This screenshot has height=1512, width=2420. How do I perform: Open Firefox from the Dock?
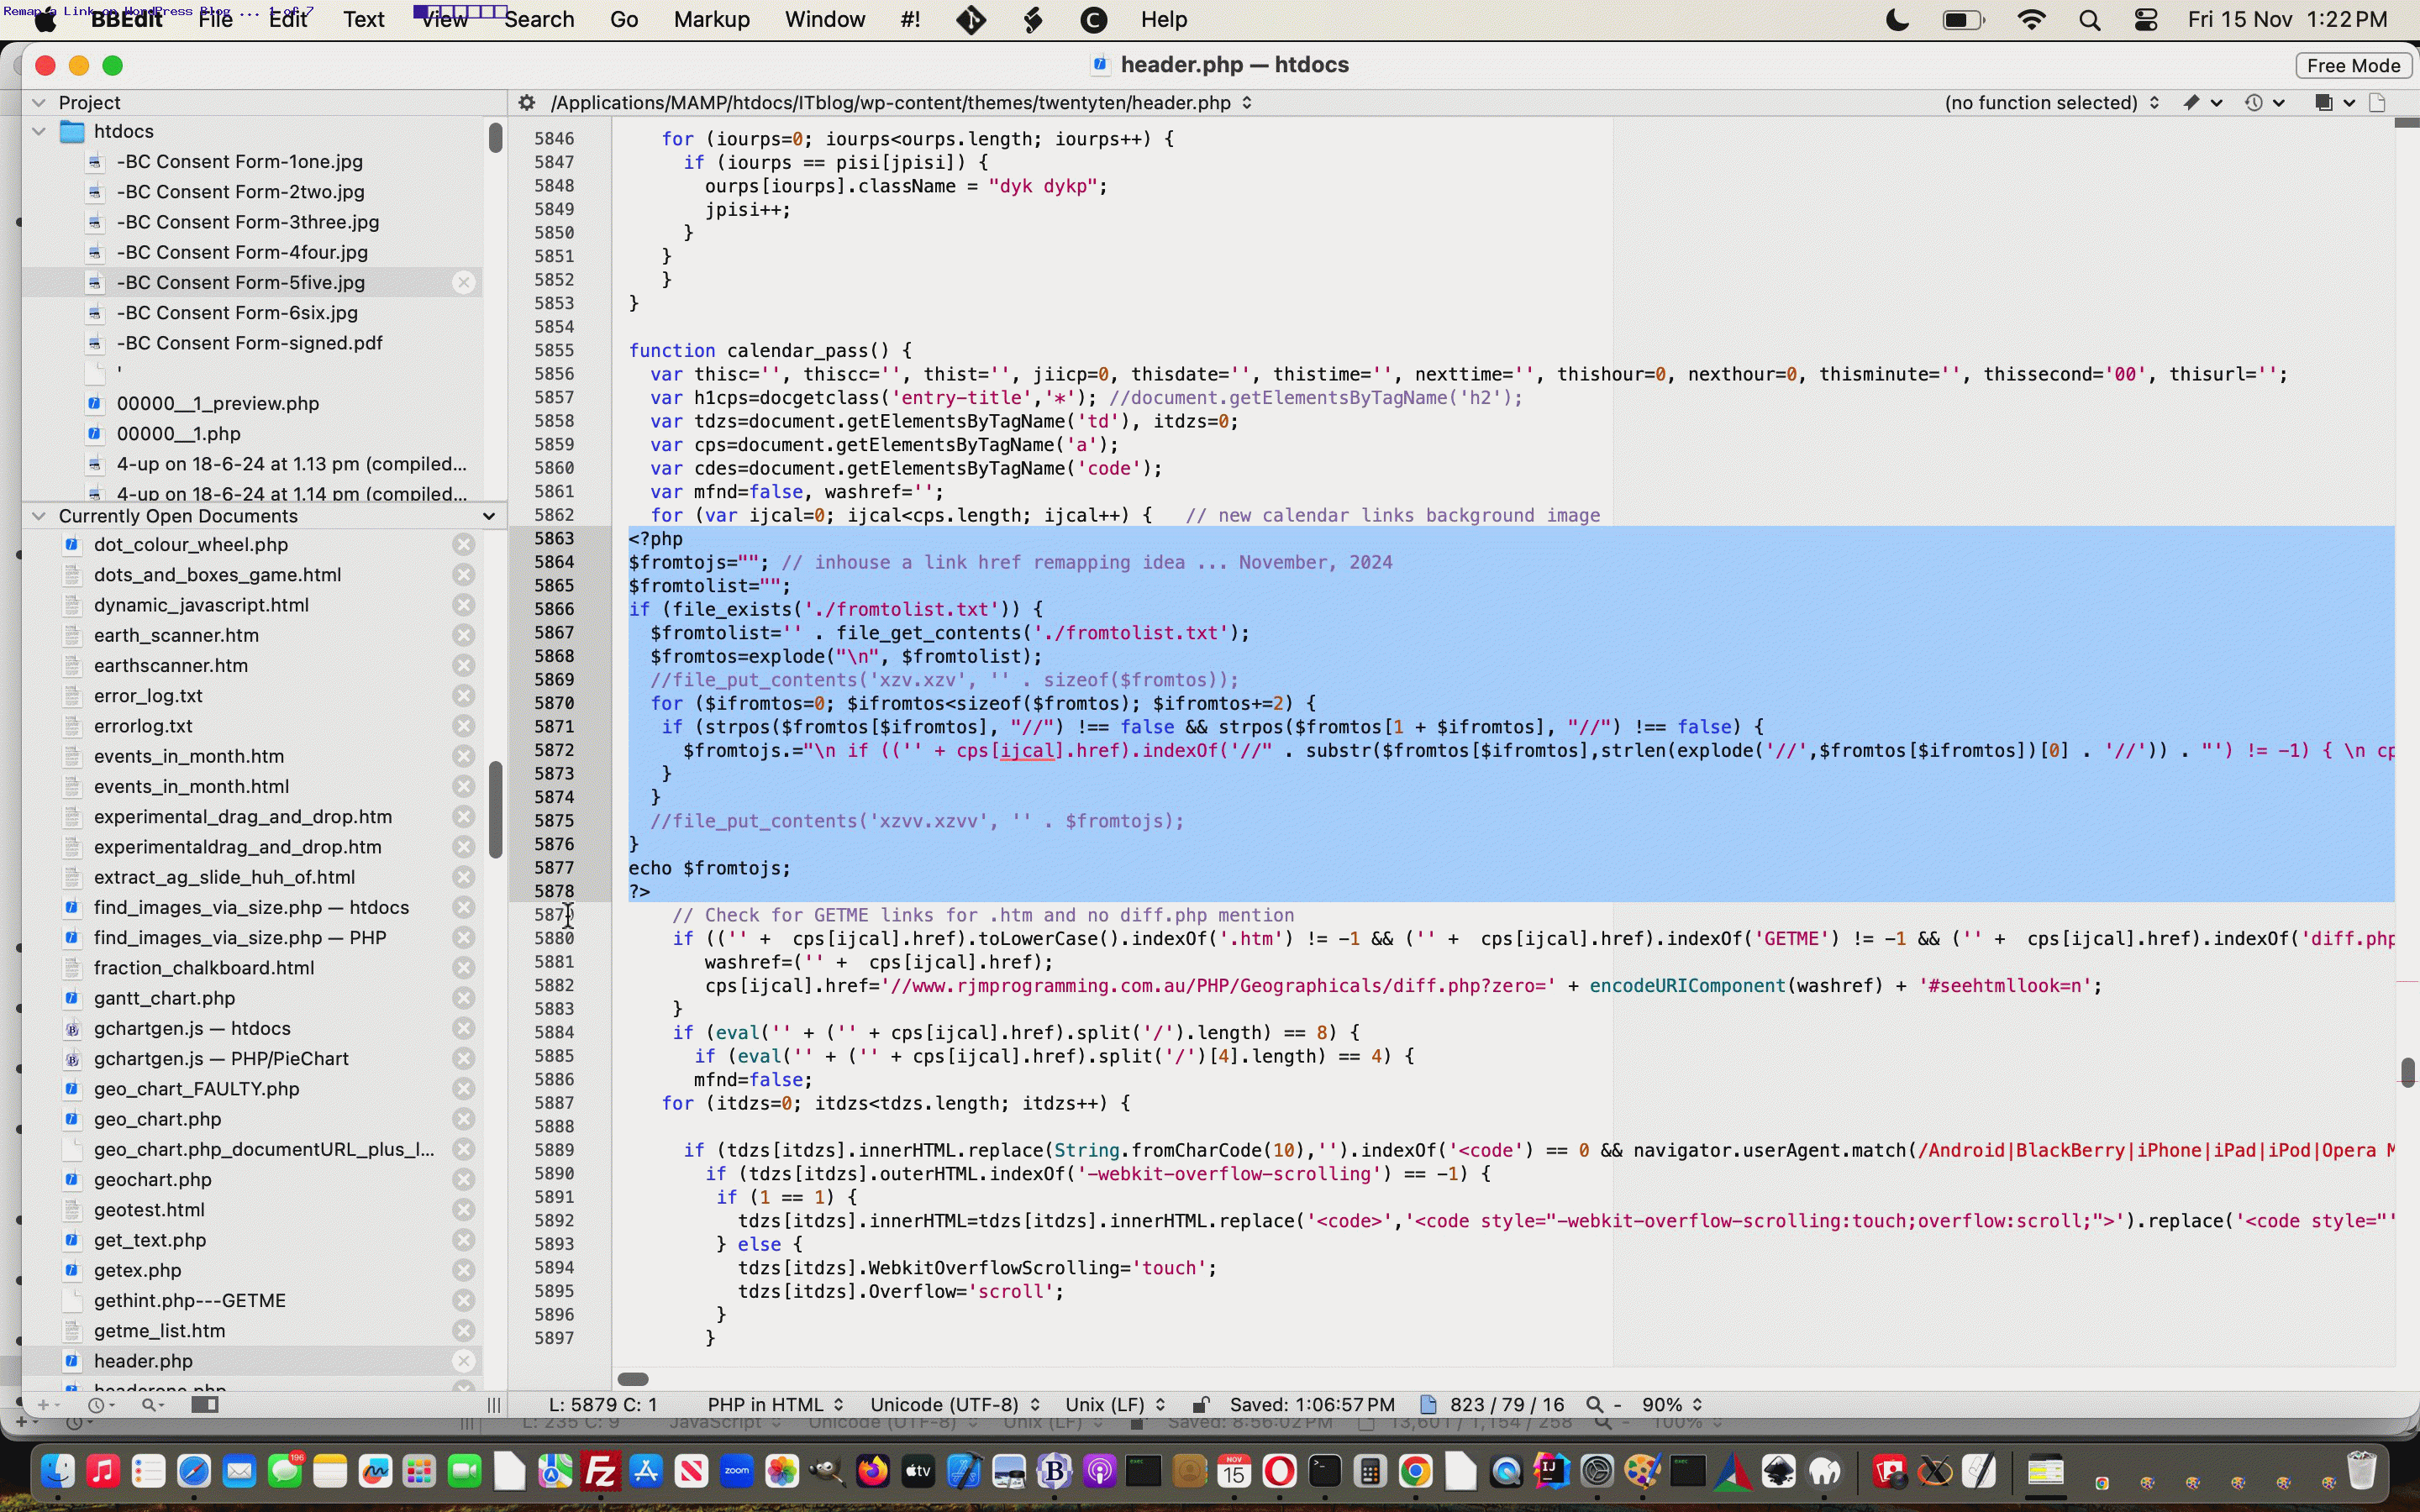872,1471
